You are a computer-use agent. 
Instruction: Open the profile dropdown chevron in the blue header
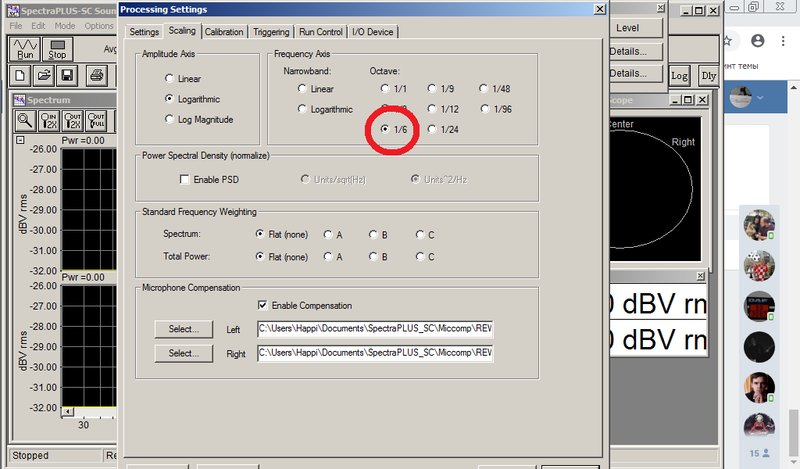[x=760, y=97]
